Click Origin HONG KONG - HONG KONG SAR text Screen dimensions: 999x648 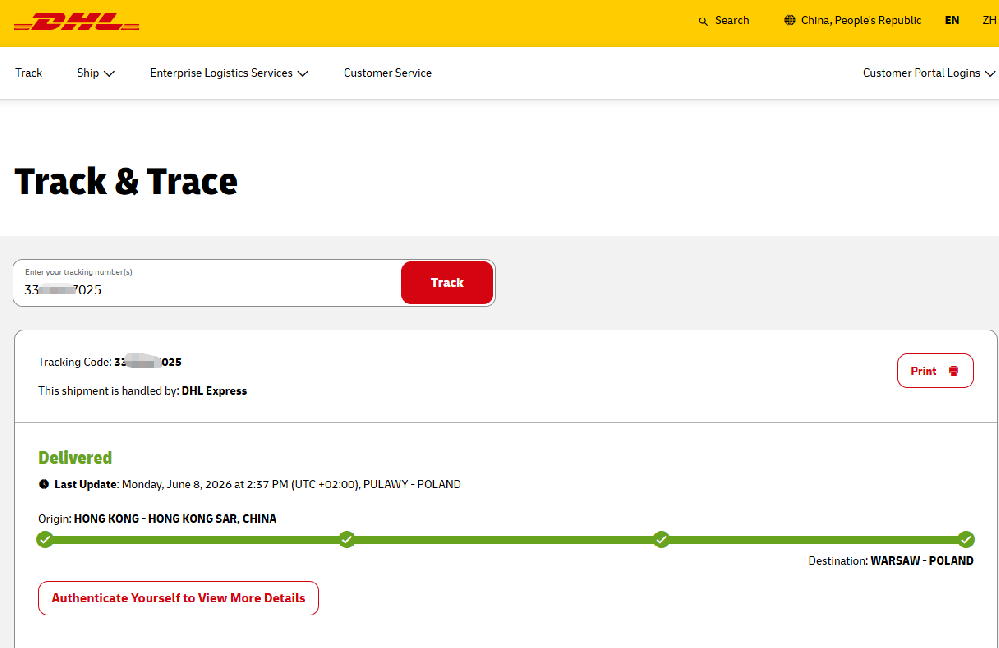click(x=157, y=519)
